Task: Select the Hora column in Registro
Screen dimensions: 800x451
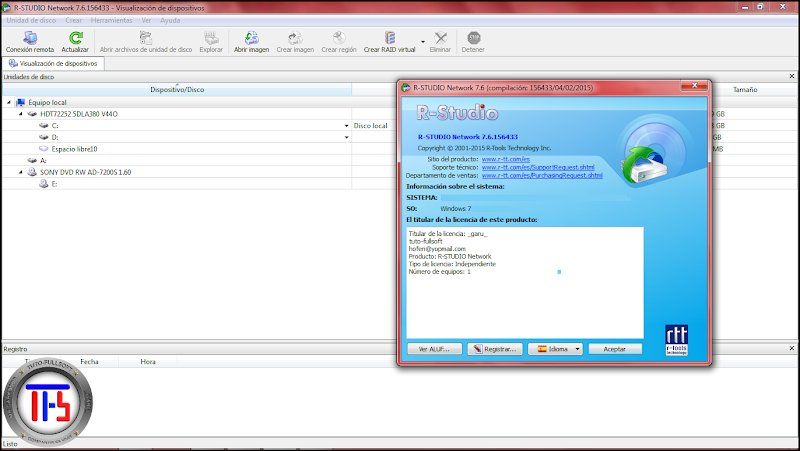Action: [x=148, y=362]
